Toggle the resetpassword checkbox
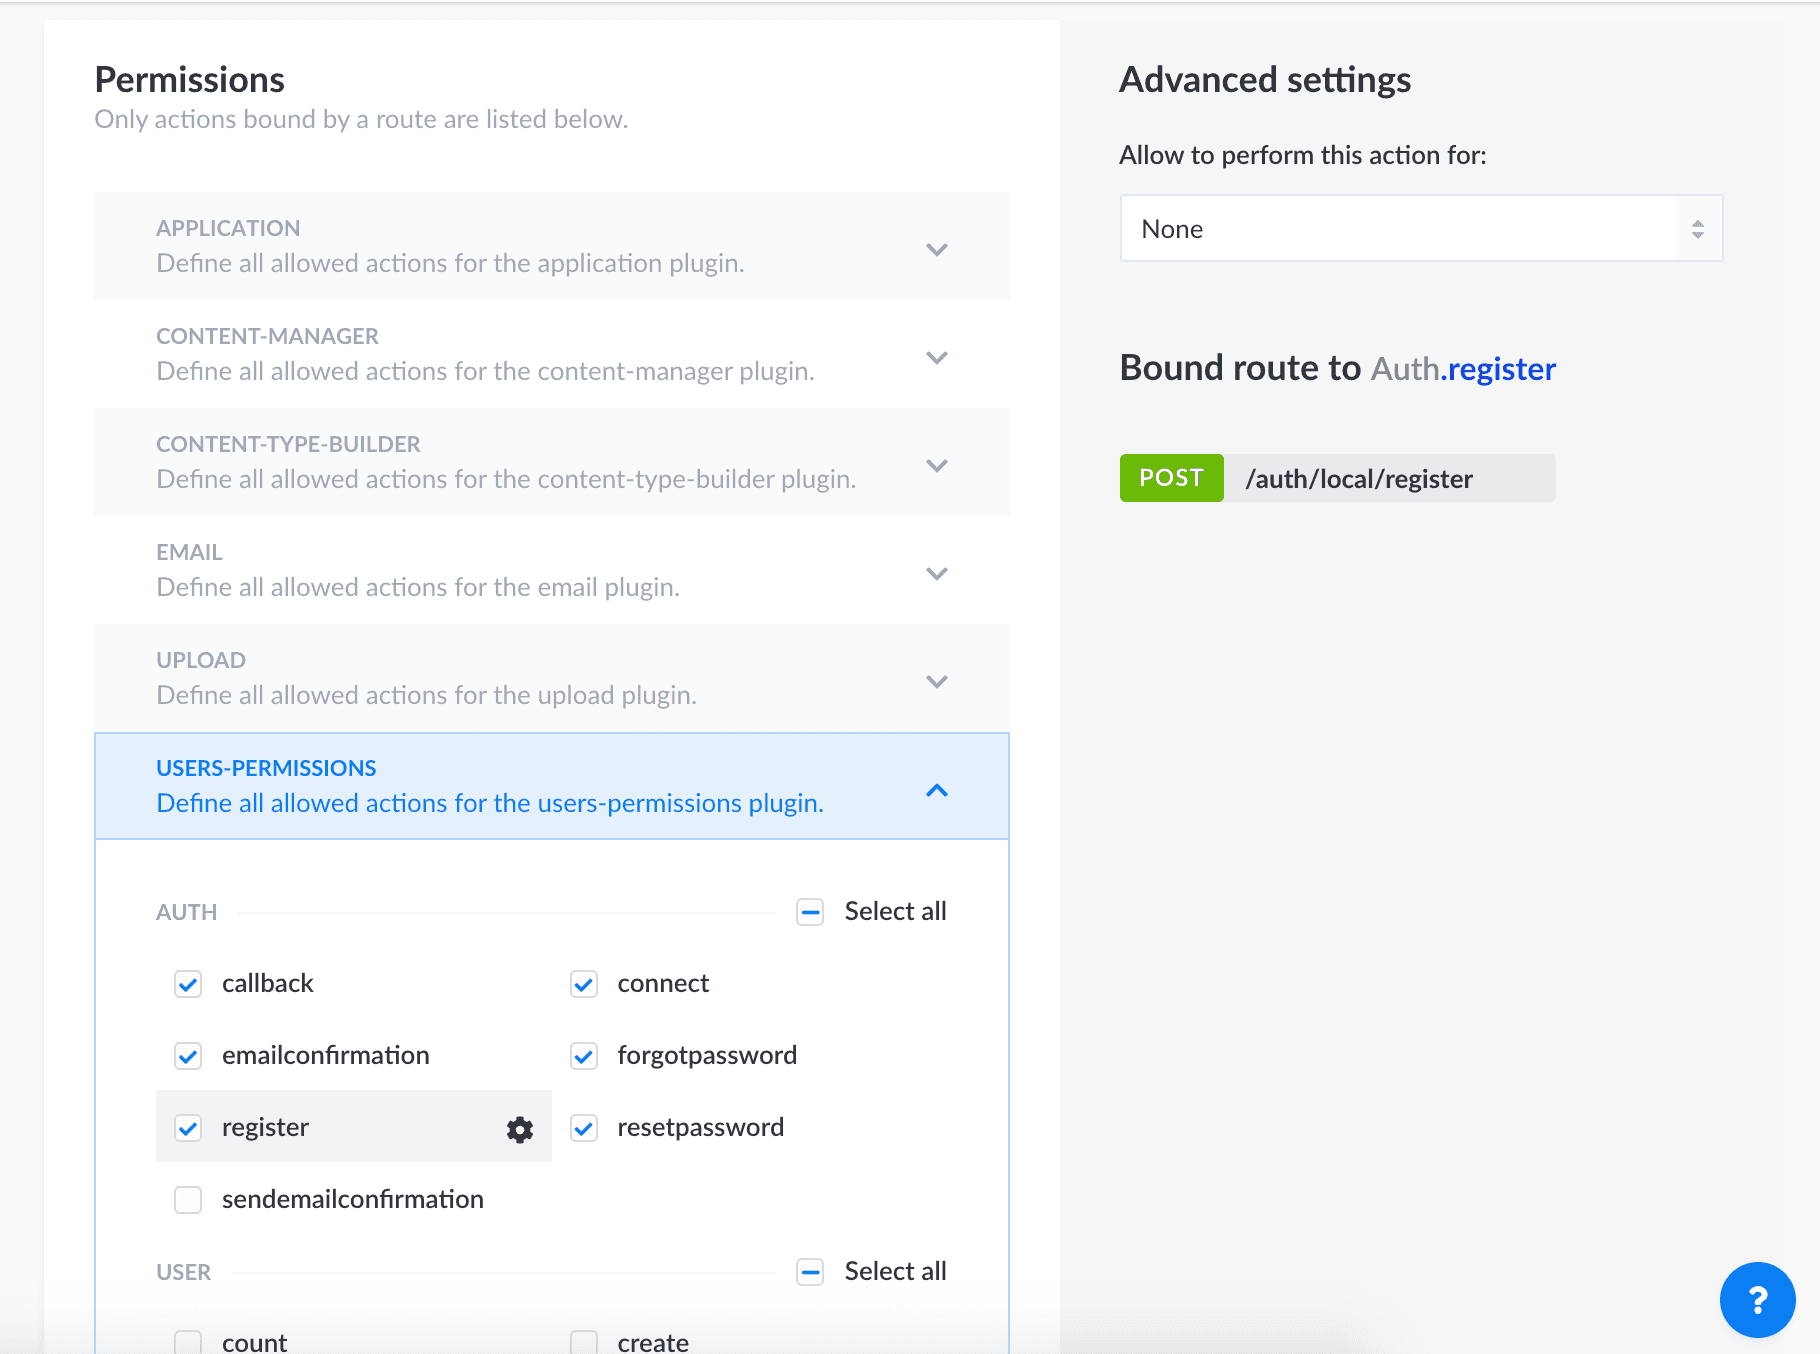1820x1354 pixels. click(584, 1128)
